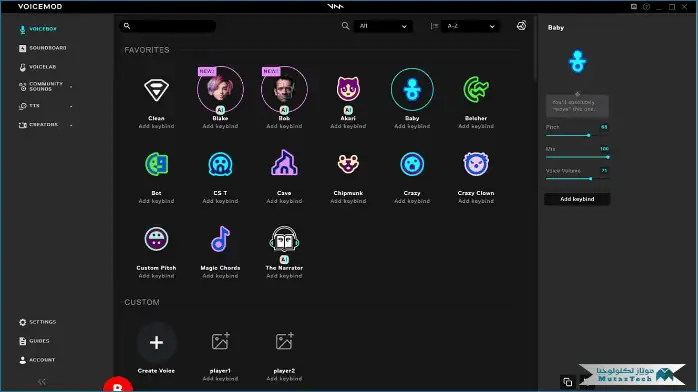This screenshot has height=392, width=698.
Task: Click the Baby pacifier icon in right panel
Action: tap(577, 61)
